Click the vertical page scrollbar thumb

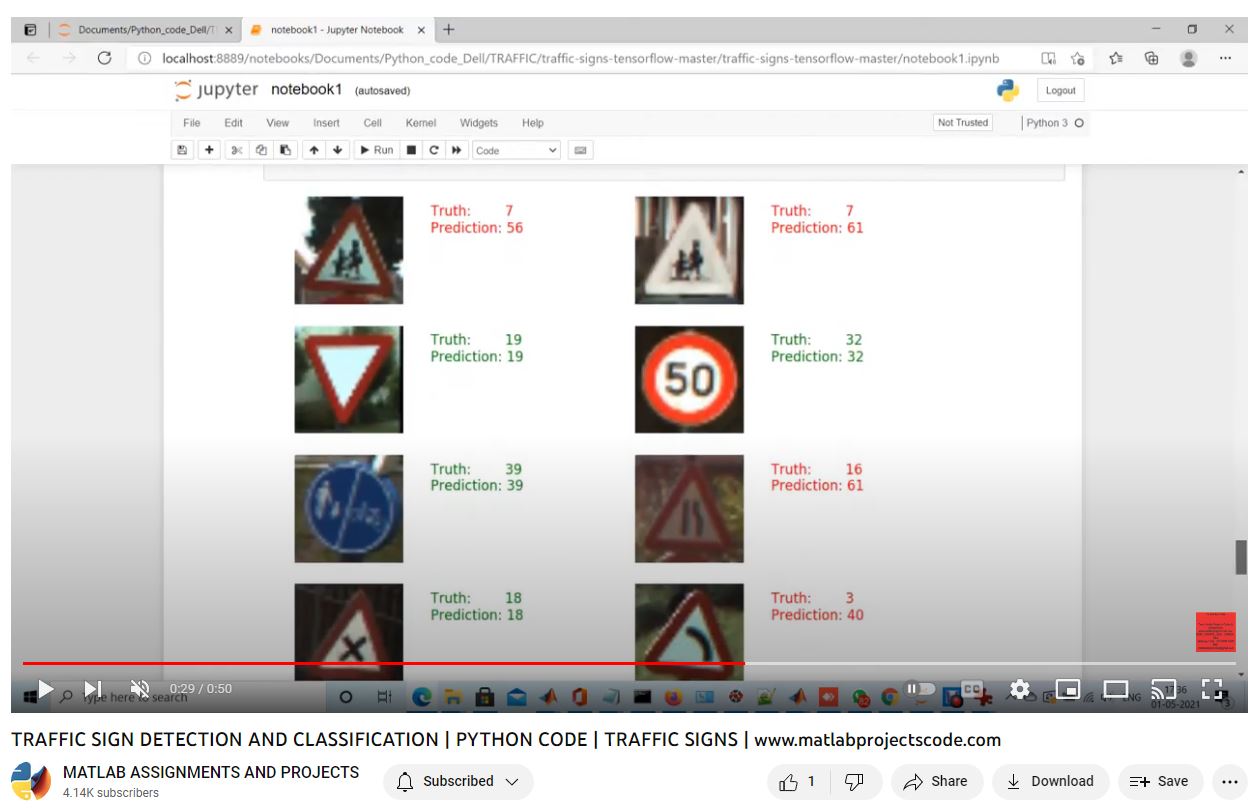[1241, 557]
